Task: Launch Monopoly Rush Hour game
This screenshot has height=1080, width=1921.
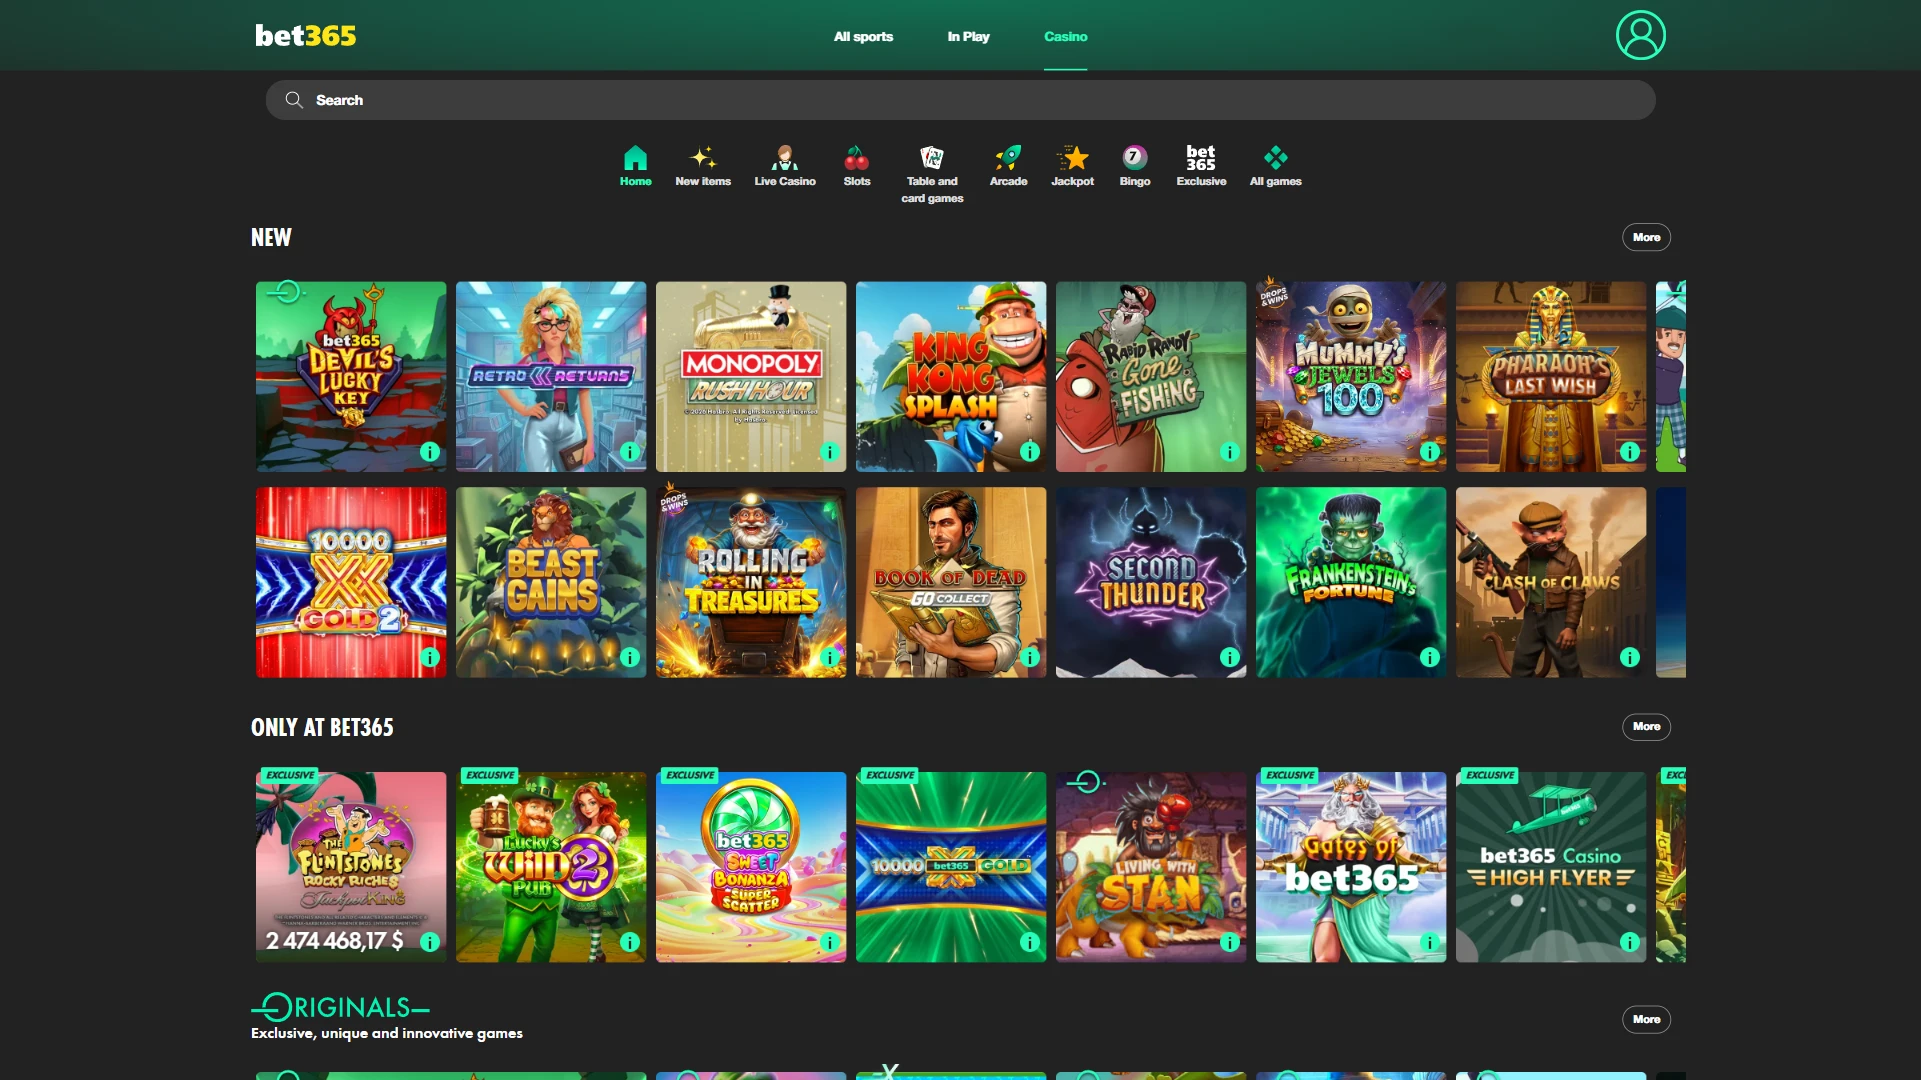Action: [x=751, y=376]
